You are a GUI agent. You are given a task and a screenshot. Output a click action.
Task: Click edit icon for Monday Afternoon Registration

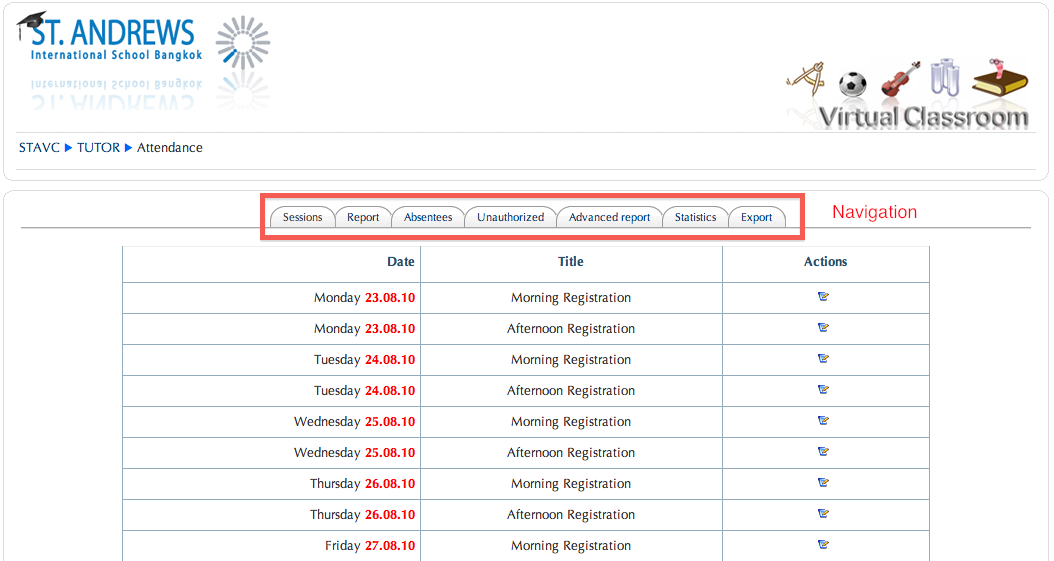[x=823, y=328]
